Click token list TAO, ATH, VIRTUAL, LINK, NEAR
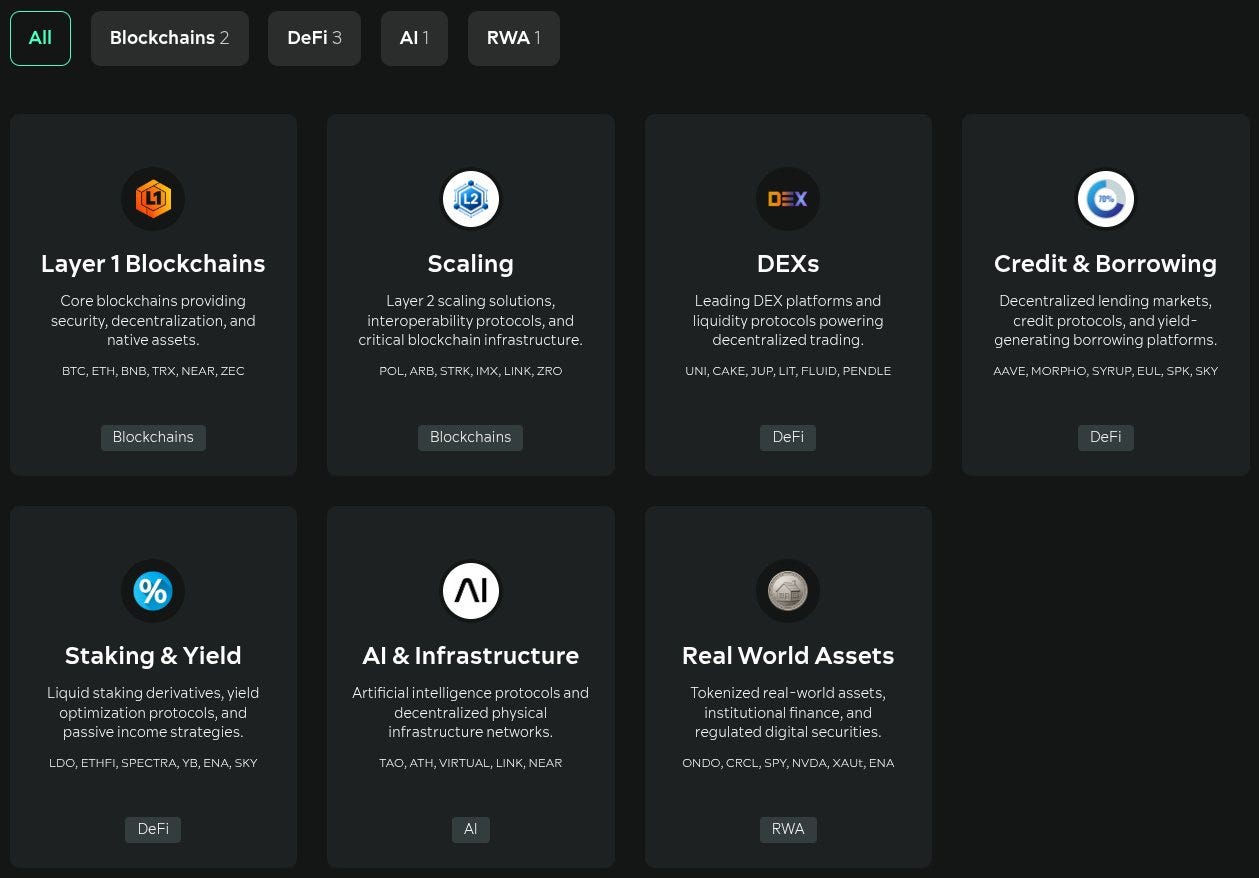 tap(470, 763)
